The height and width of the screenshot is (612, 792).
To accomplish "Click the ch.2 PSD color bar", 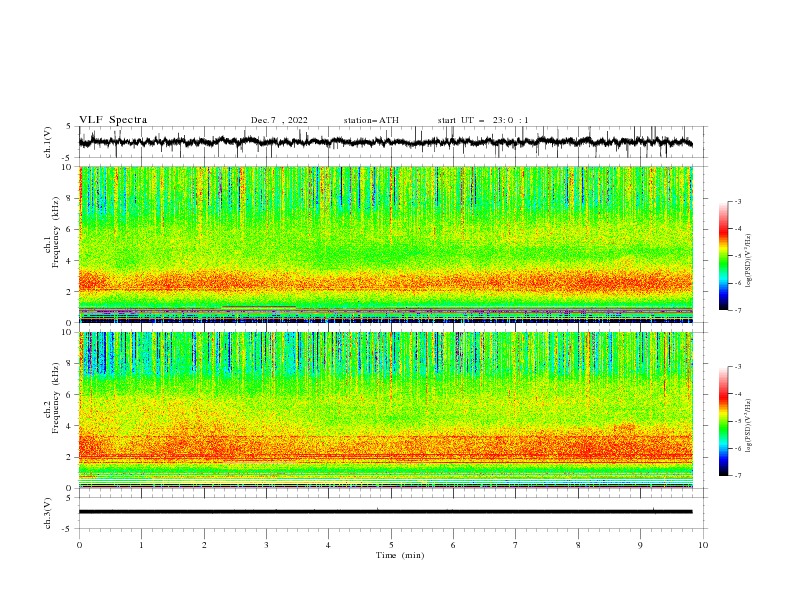I will (724, 421).
